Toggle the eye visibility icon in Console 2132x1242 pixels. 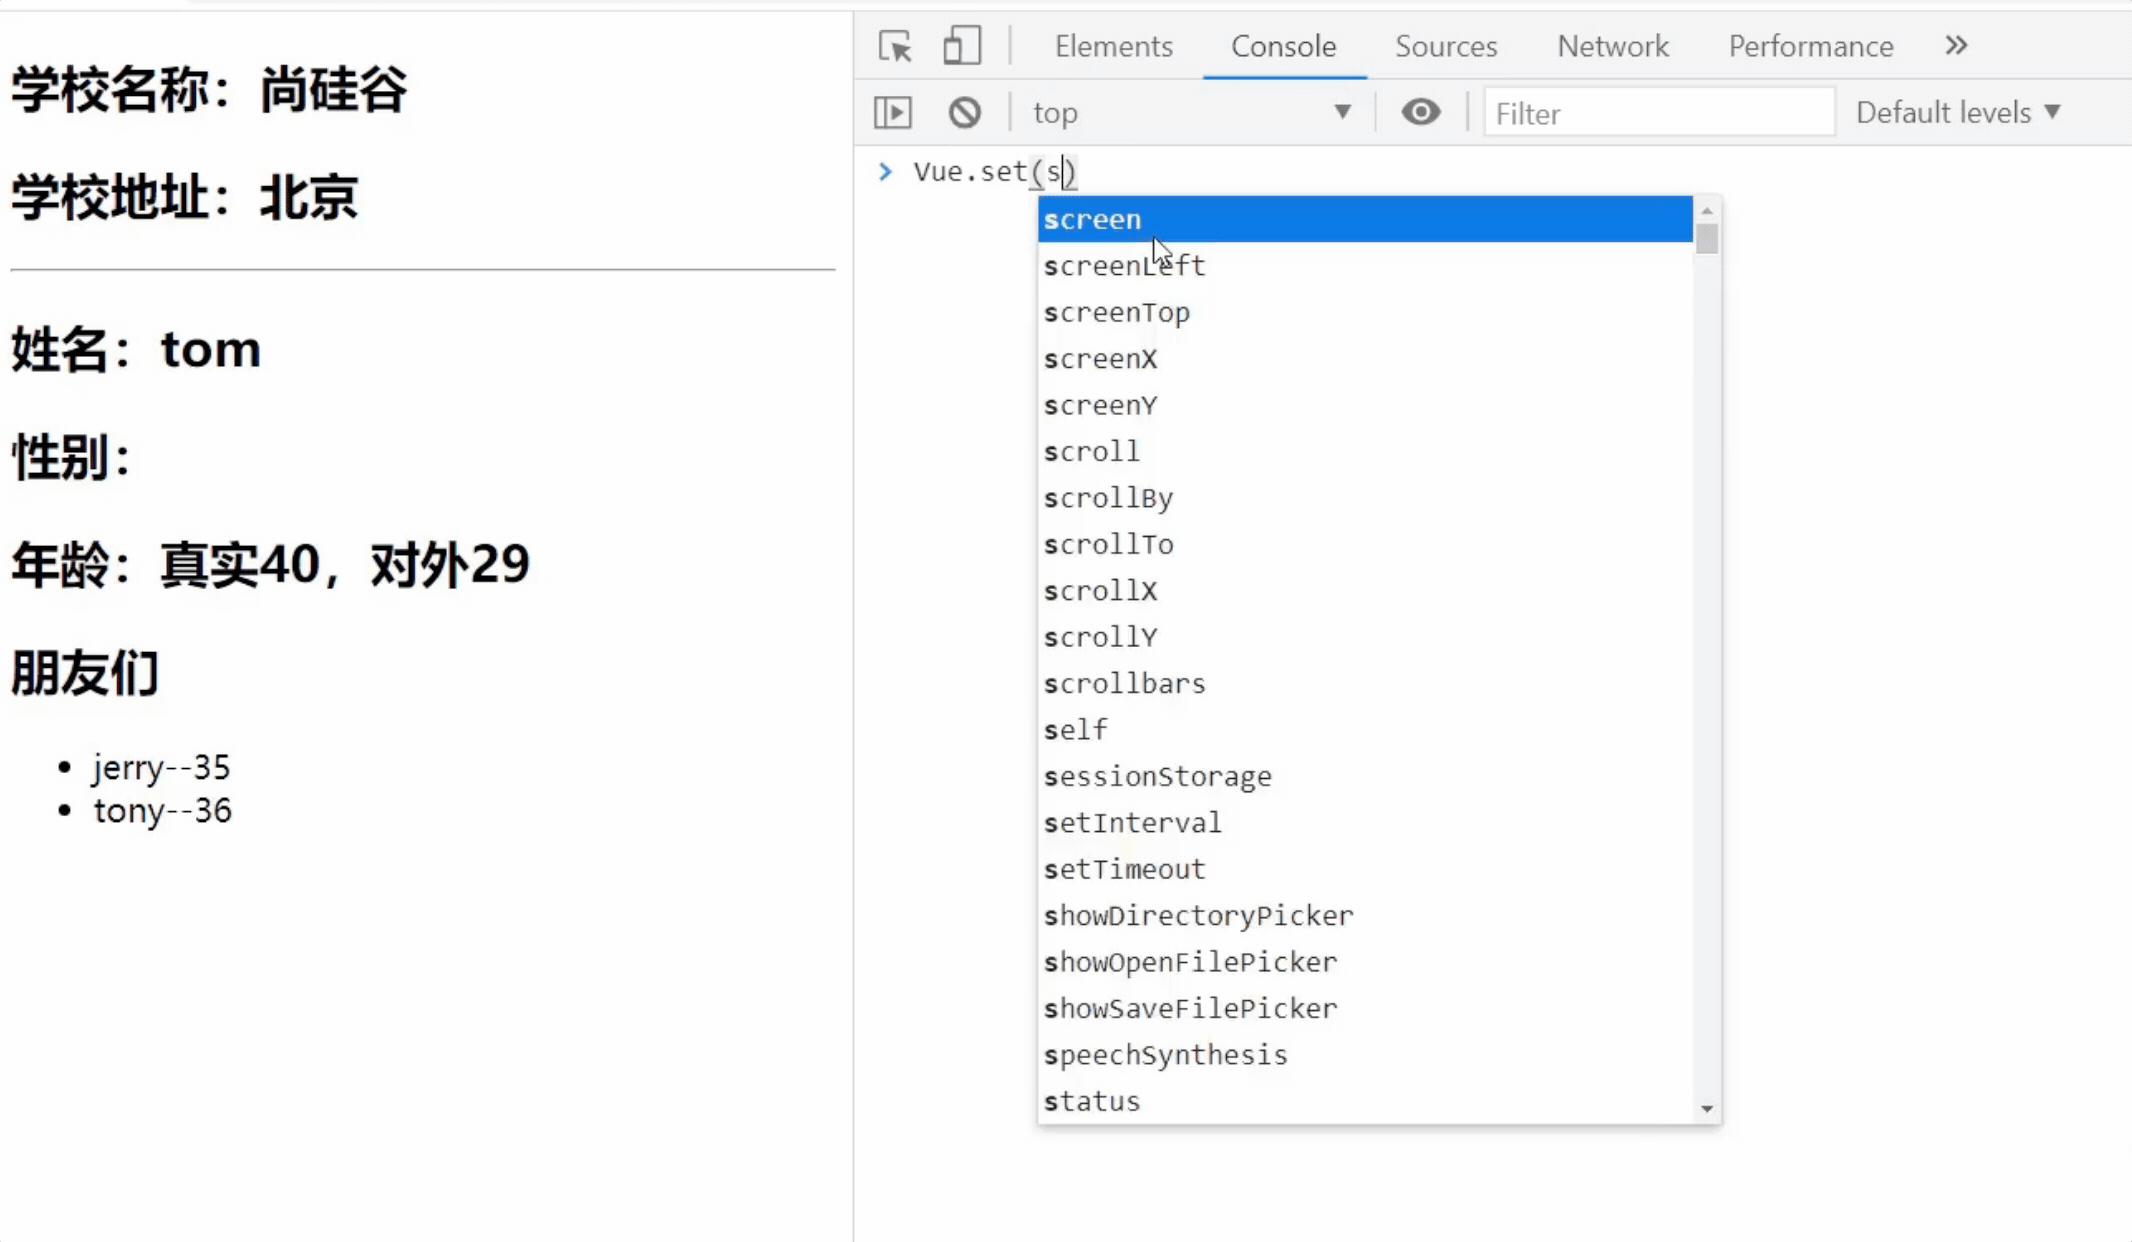coord(1421,112)
